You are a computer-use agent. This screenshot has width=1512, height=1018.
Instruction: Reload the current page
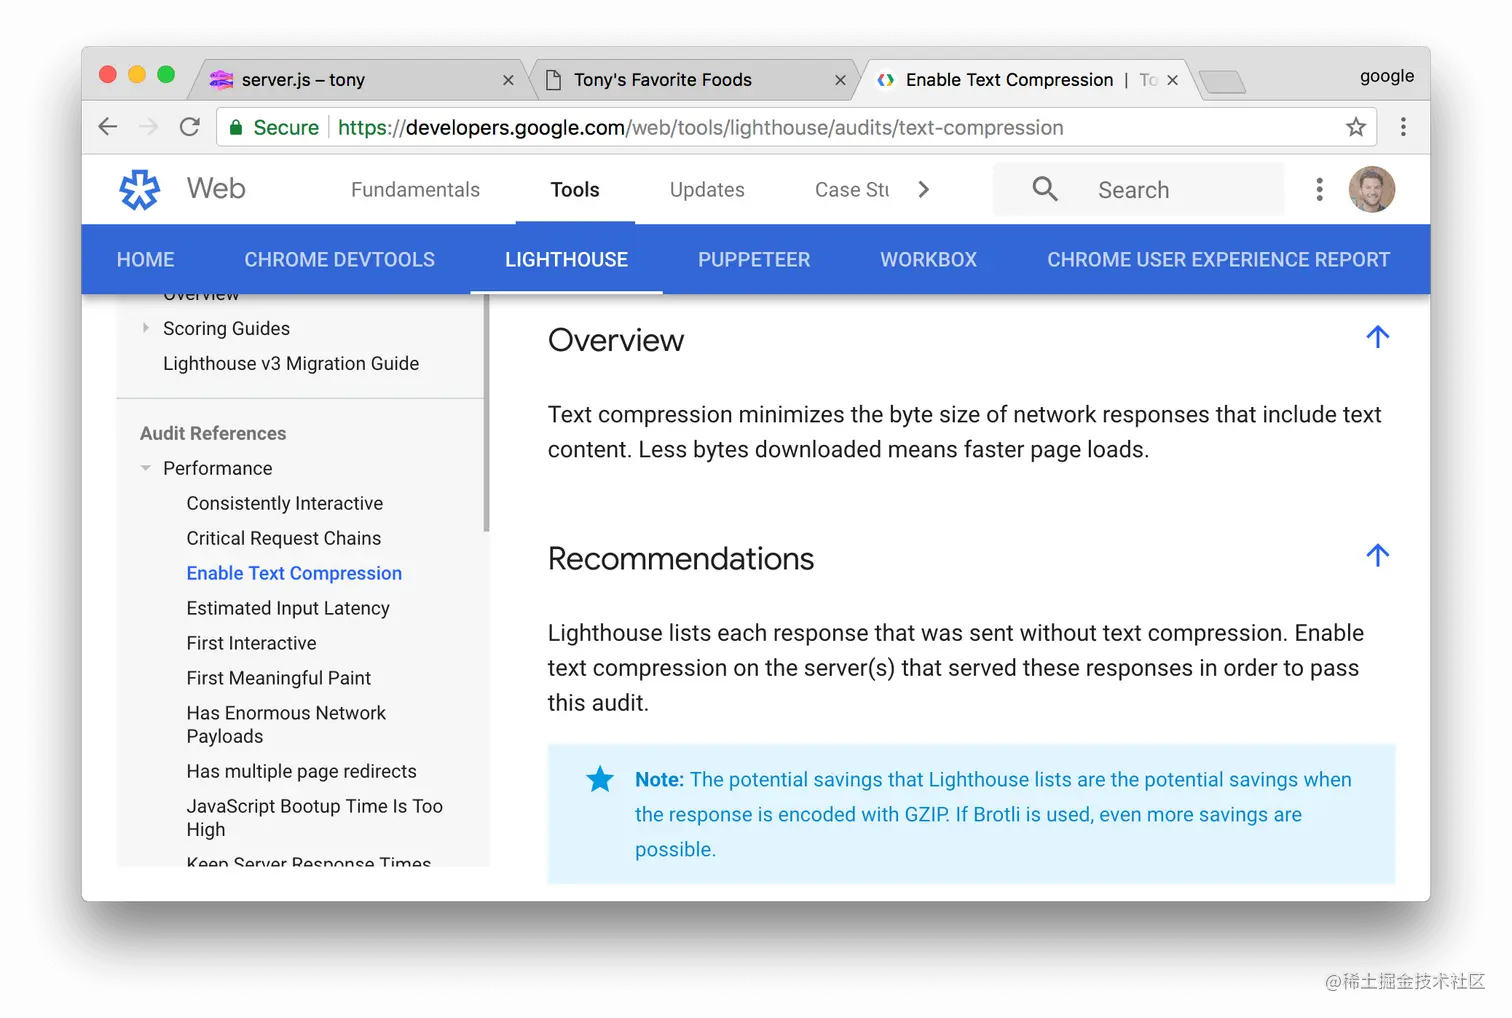pos(190,127)
